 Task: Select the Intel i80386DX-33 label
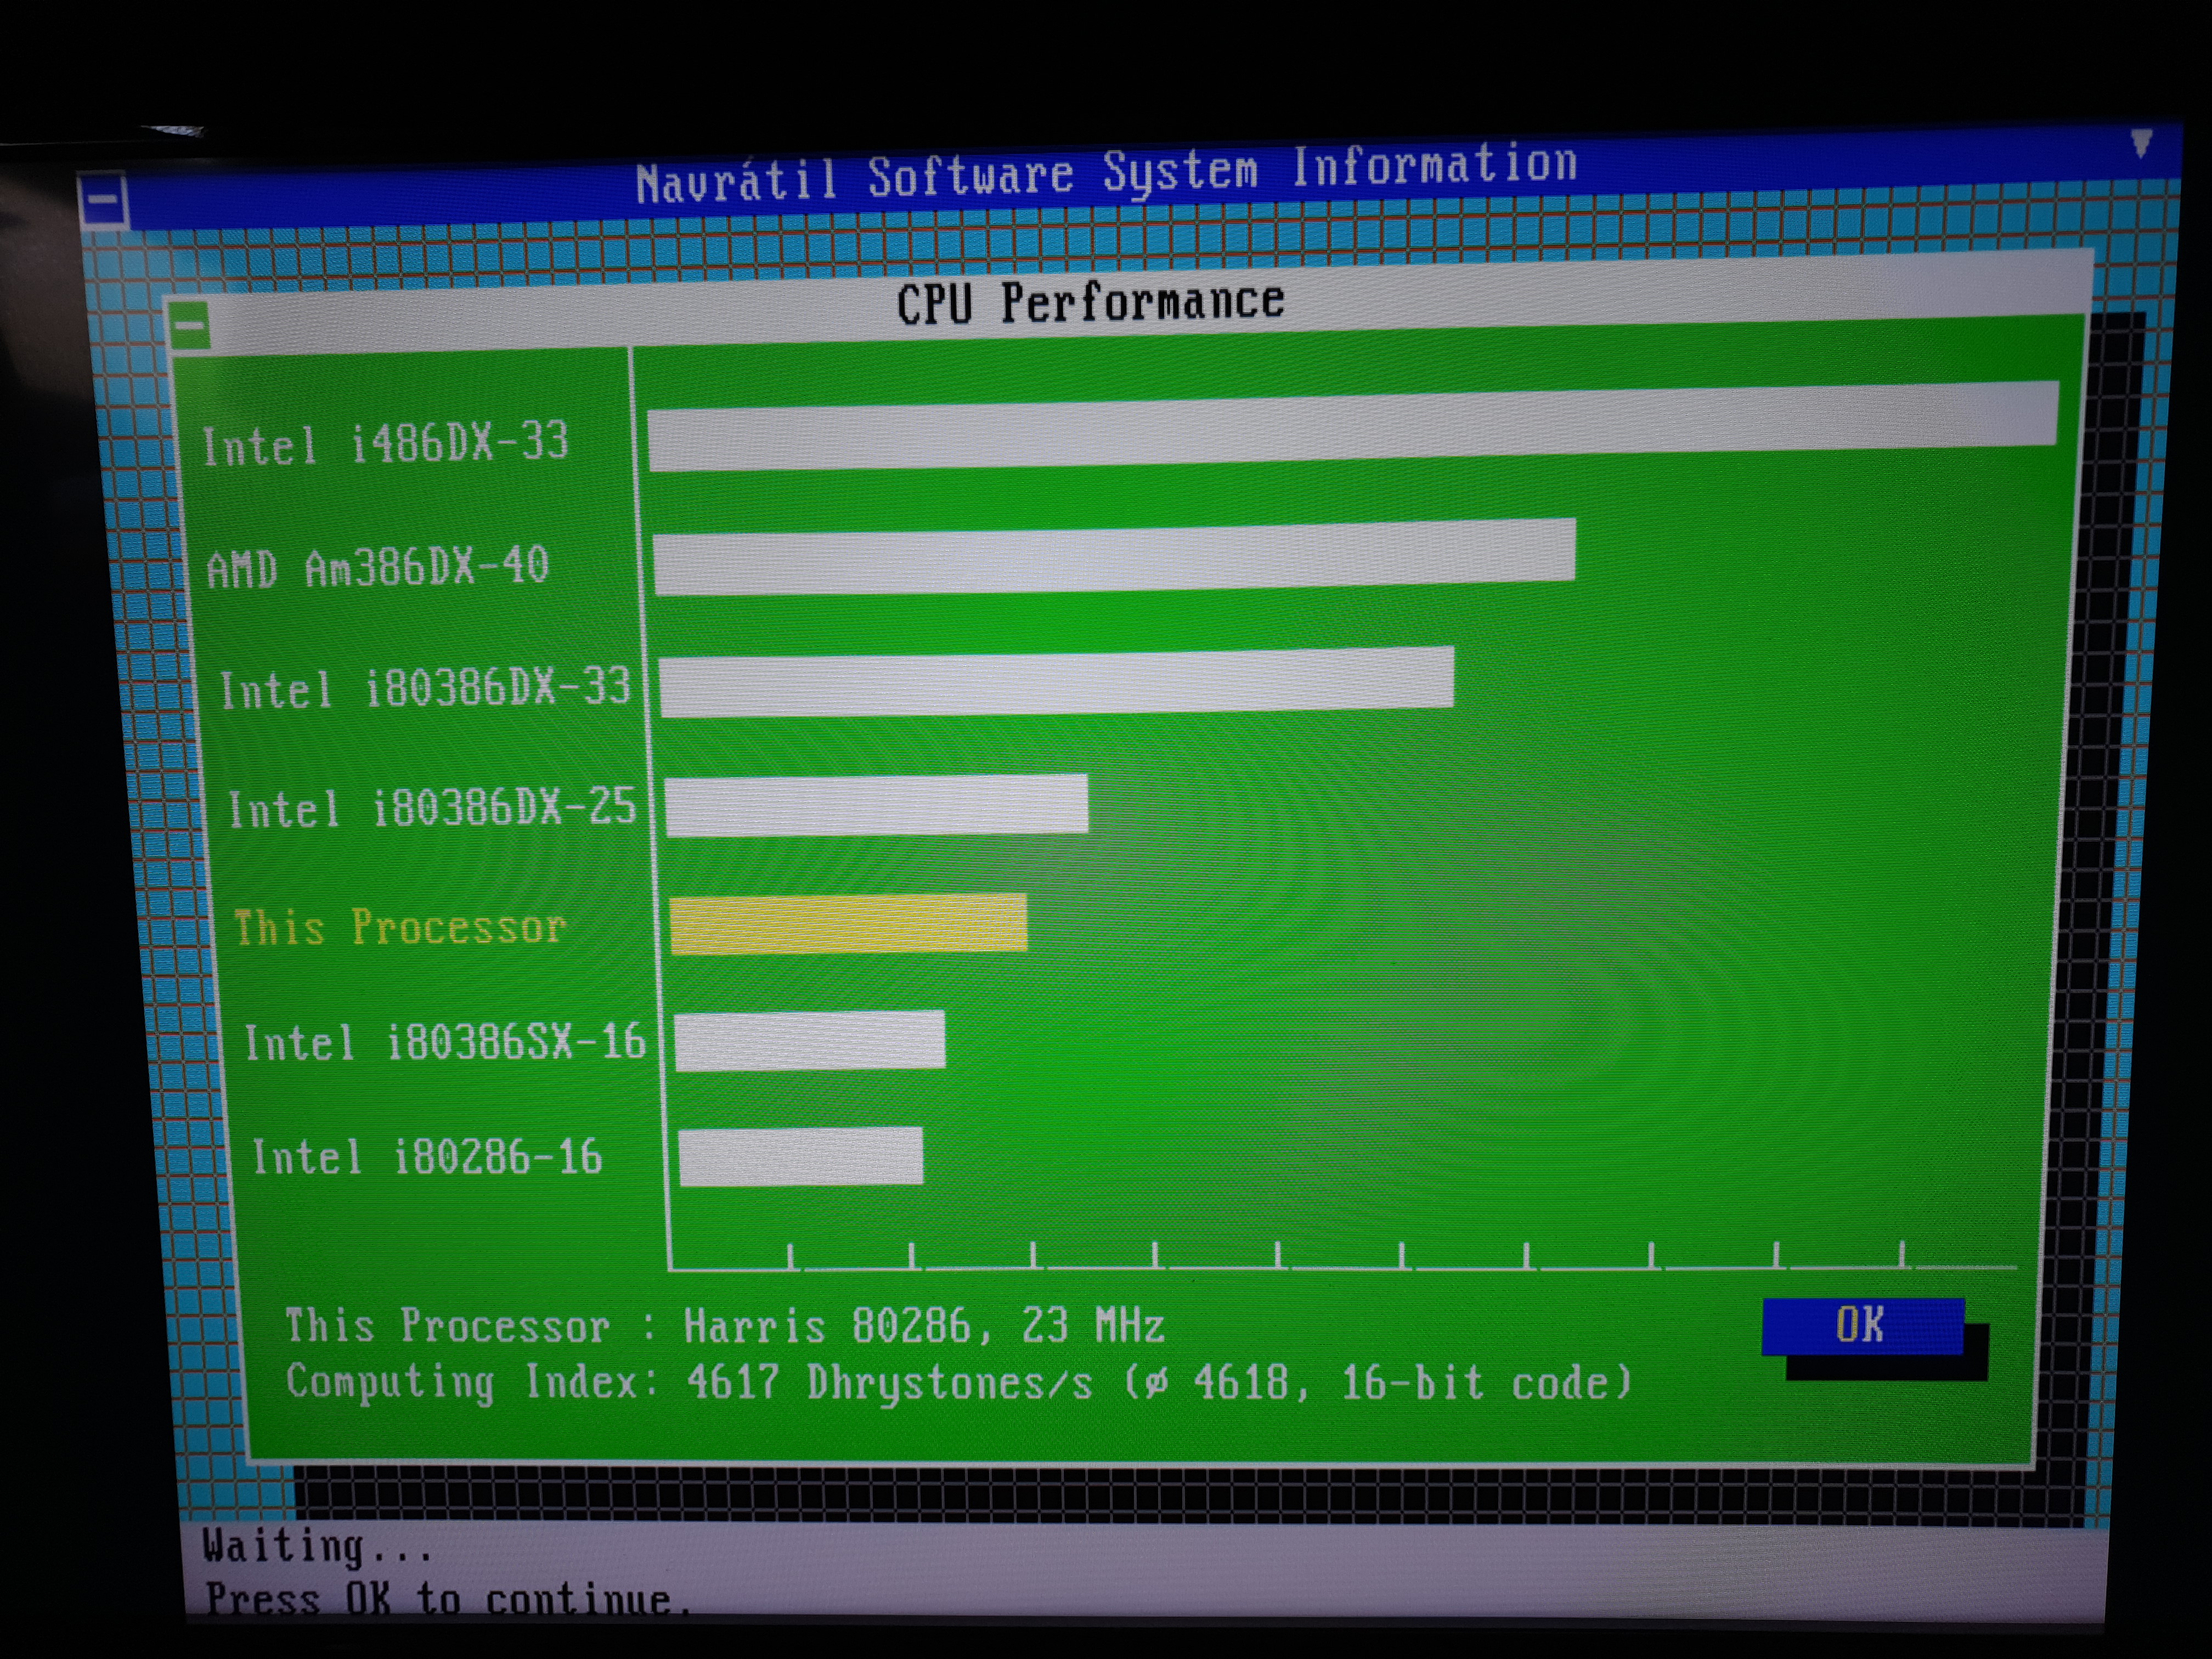click(x=425, y=688)
